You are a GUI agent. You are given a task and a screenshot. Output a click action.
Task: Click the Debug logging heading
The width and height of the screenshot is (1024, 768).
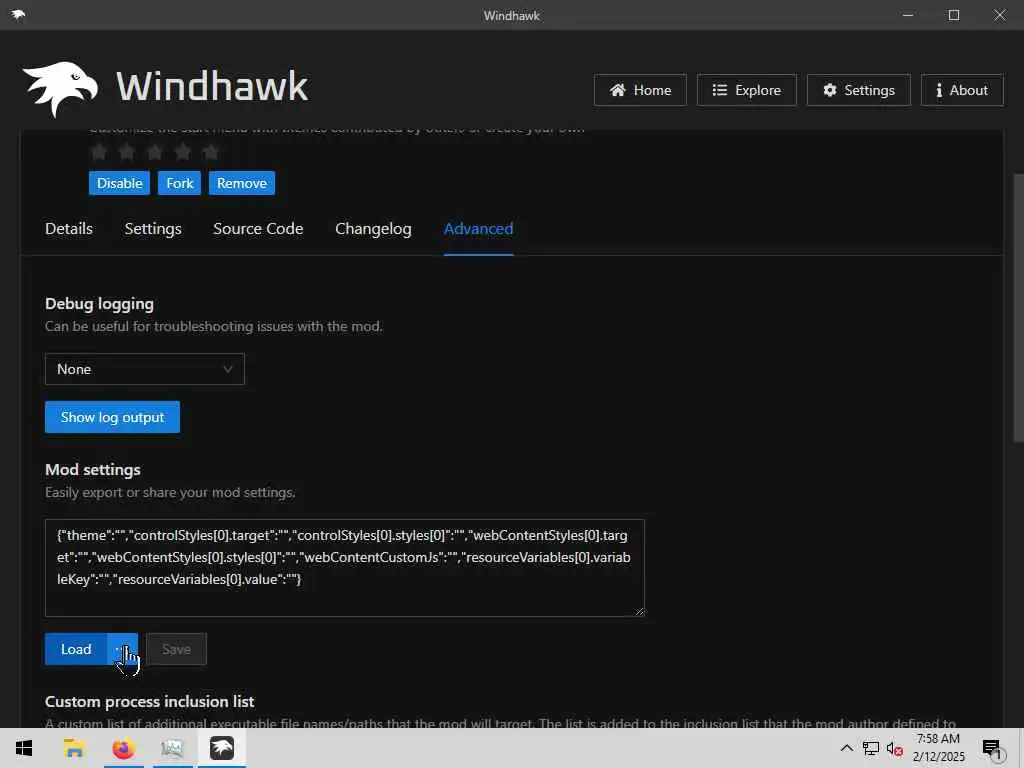(x=99, y=304)
